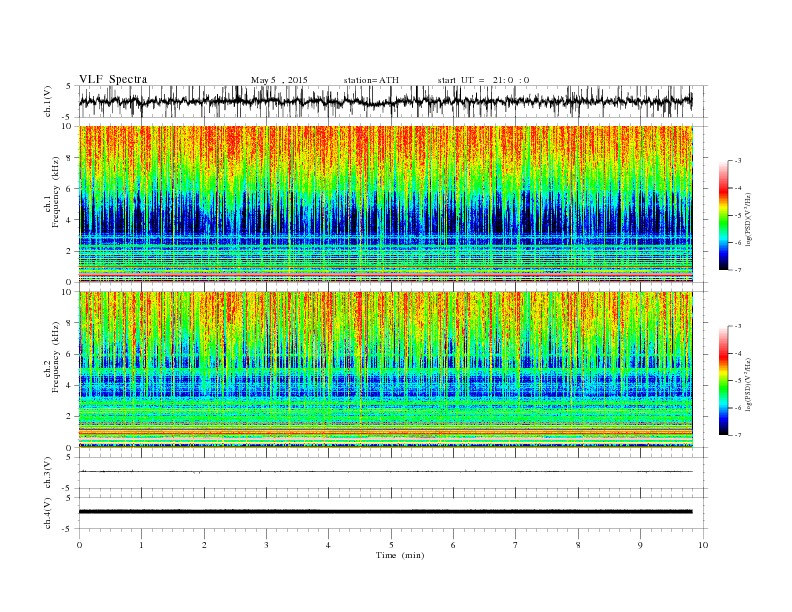Click the 'Time (min)' x-axis title
Screen dimensions: 792x612
400,555
